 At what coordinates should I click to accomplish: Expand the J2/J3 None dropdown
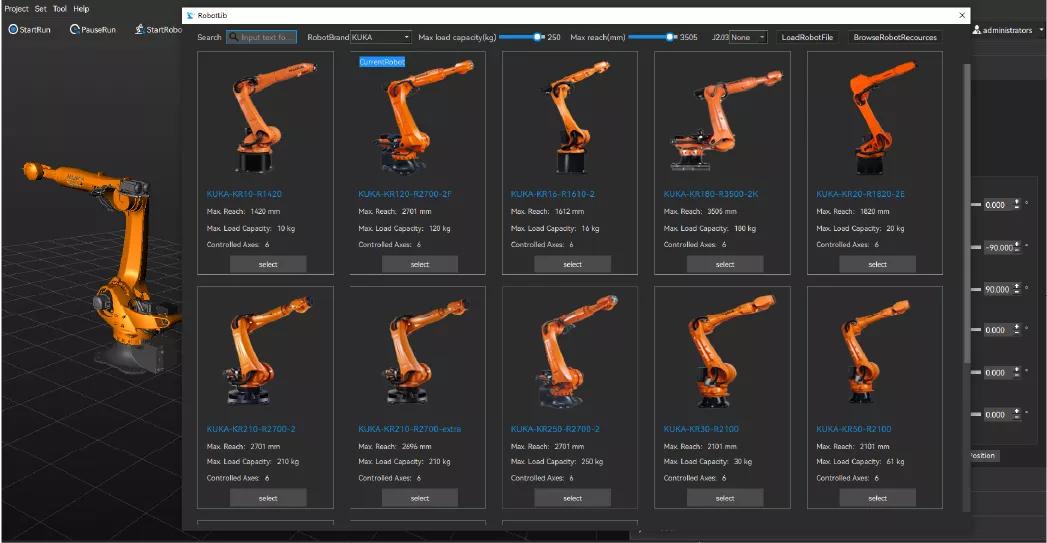click(x=748, y=37)
